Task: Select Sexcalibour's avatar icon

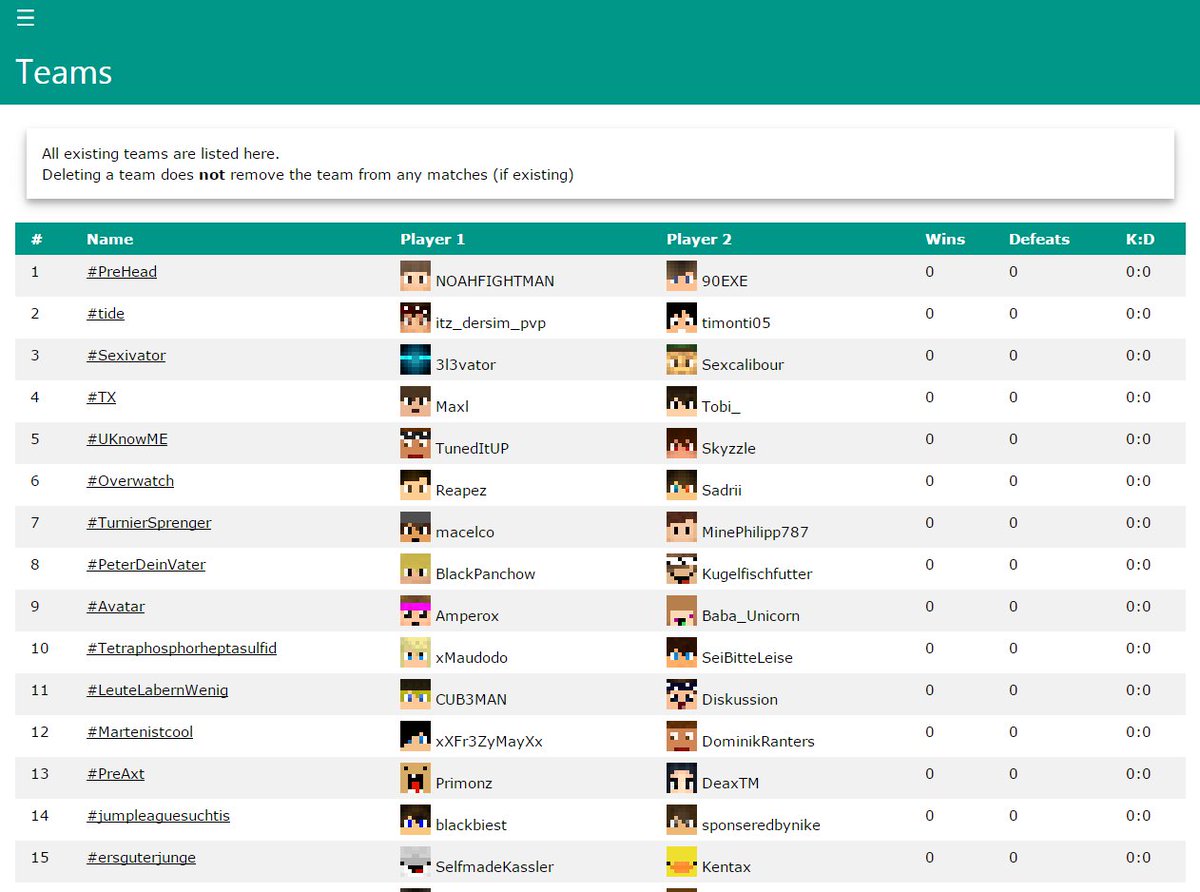Action: [681, 360]
